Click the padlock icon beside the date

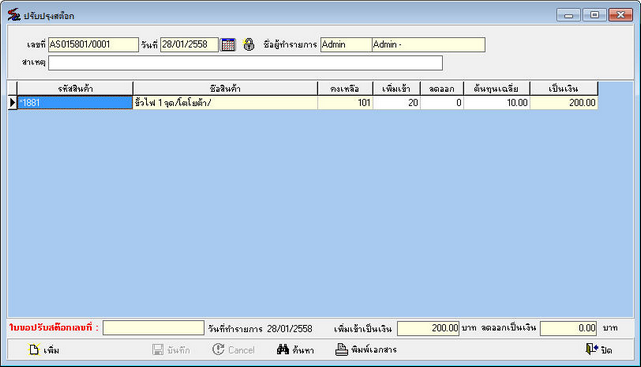[x=249, y=44]
